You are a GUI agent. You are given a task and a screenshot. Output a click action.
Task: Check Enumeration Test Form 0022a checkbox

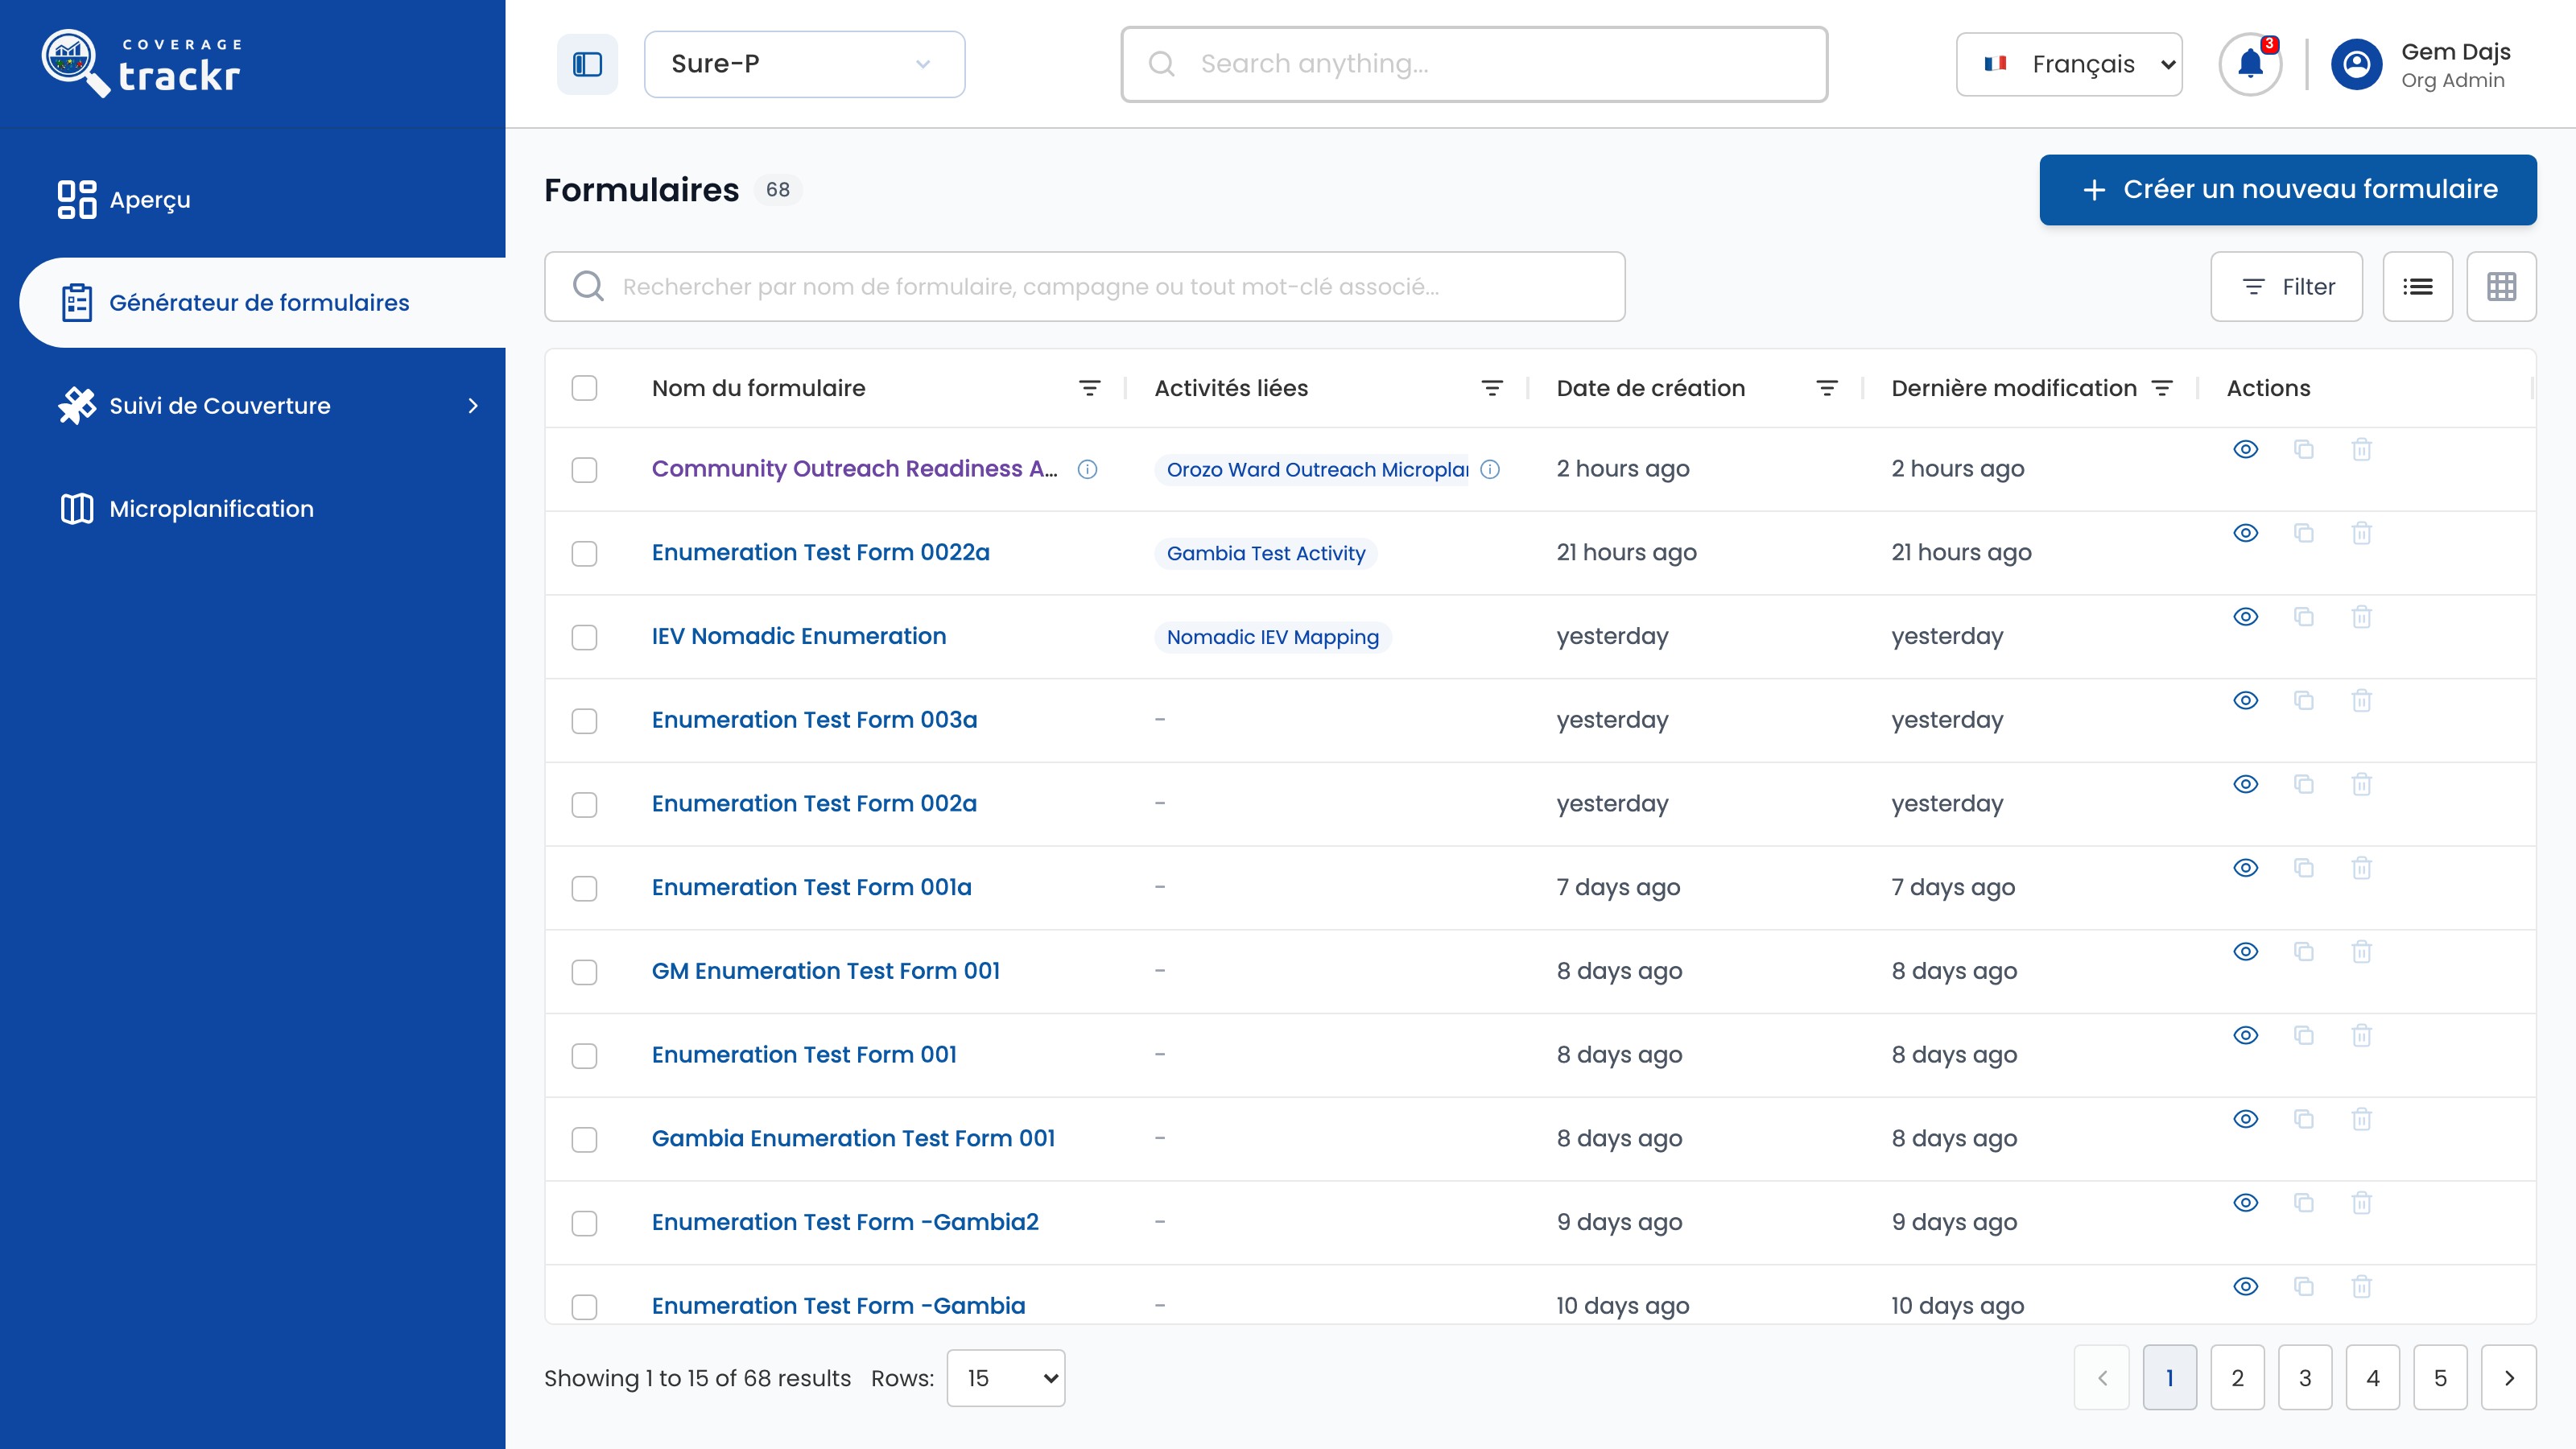pyautogui.click(x=584, y=554)
